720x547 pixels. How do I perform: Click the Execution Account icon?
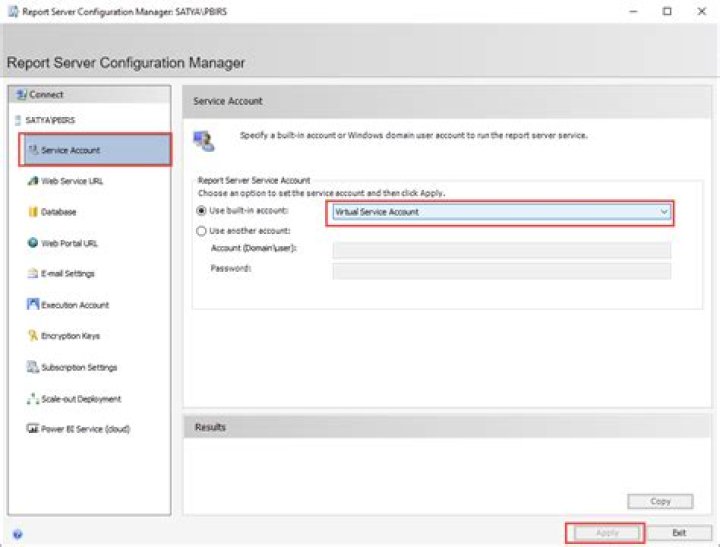point(33,304)
